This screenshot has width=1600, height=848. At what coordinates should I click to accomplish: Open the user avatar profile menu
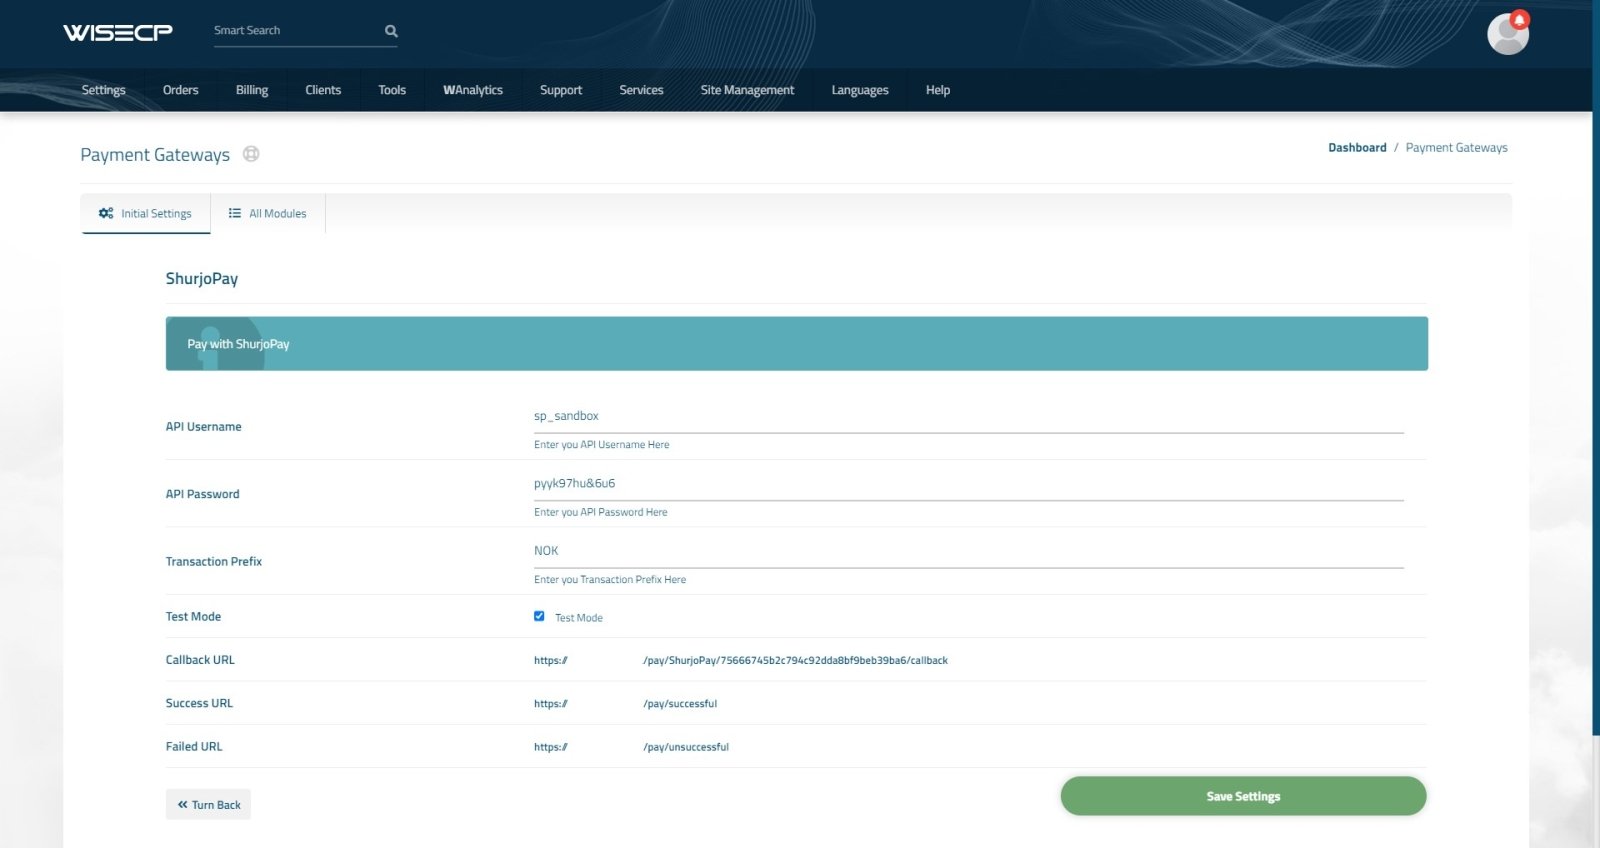click(x=1507, y=35)
